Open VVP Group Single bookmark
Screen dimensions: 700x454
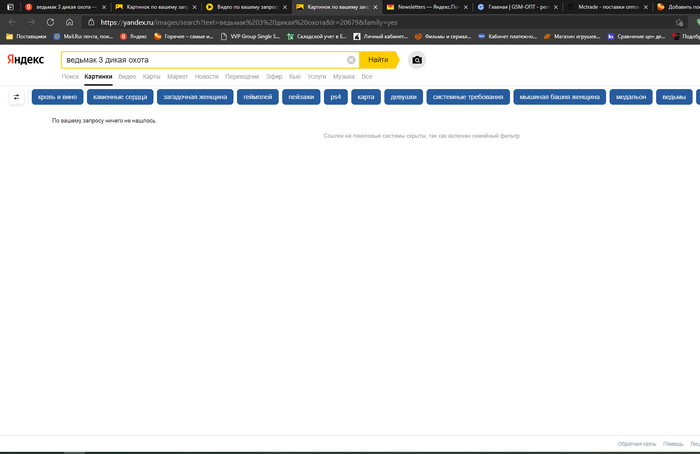coord(250,37)
